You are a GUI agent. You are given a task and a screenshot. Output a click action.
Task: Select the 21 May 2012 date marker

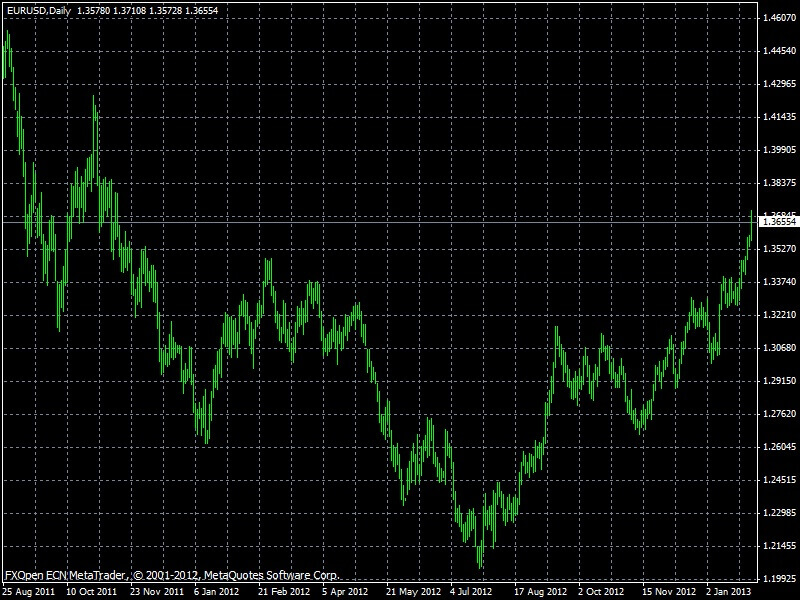click(x=412, y=592)
